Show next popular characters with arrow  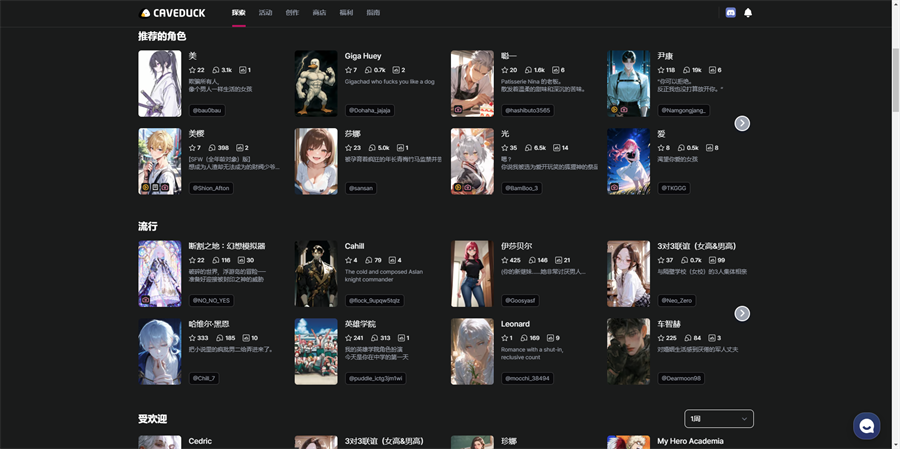742,313
